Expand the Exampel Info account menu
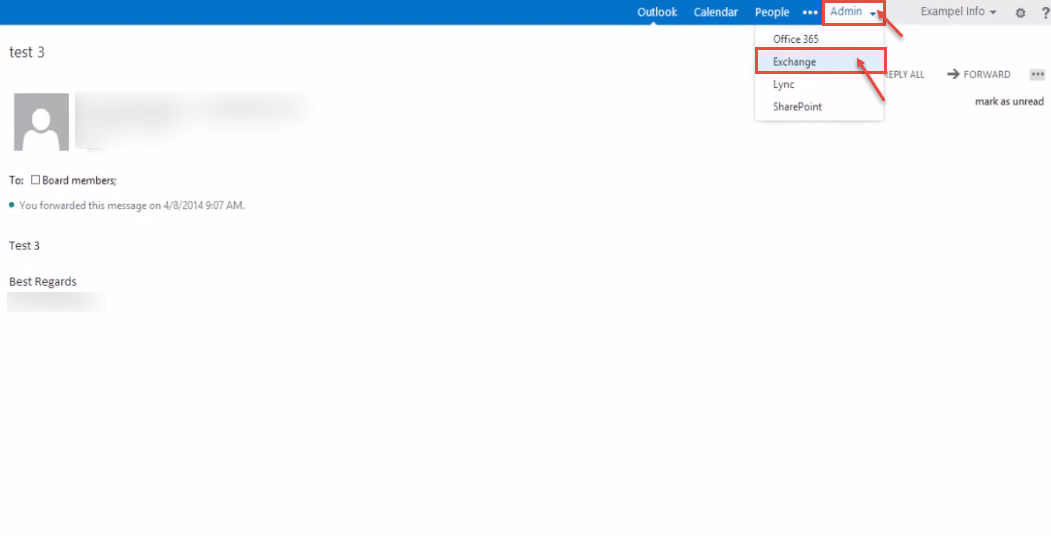The width and height of the screenshot is (1051, 536). point(958,12)
